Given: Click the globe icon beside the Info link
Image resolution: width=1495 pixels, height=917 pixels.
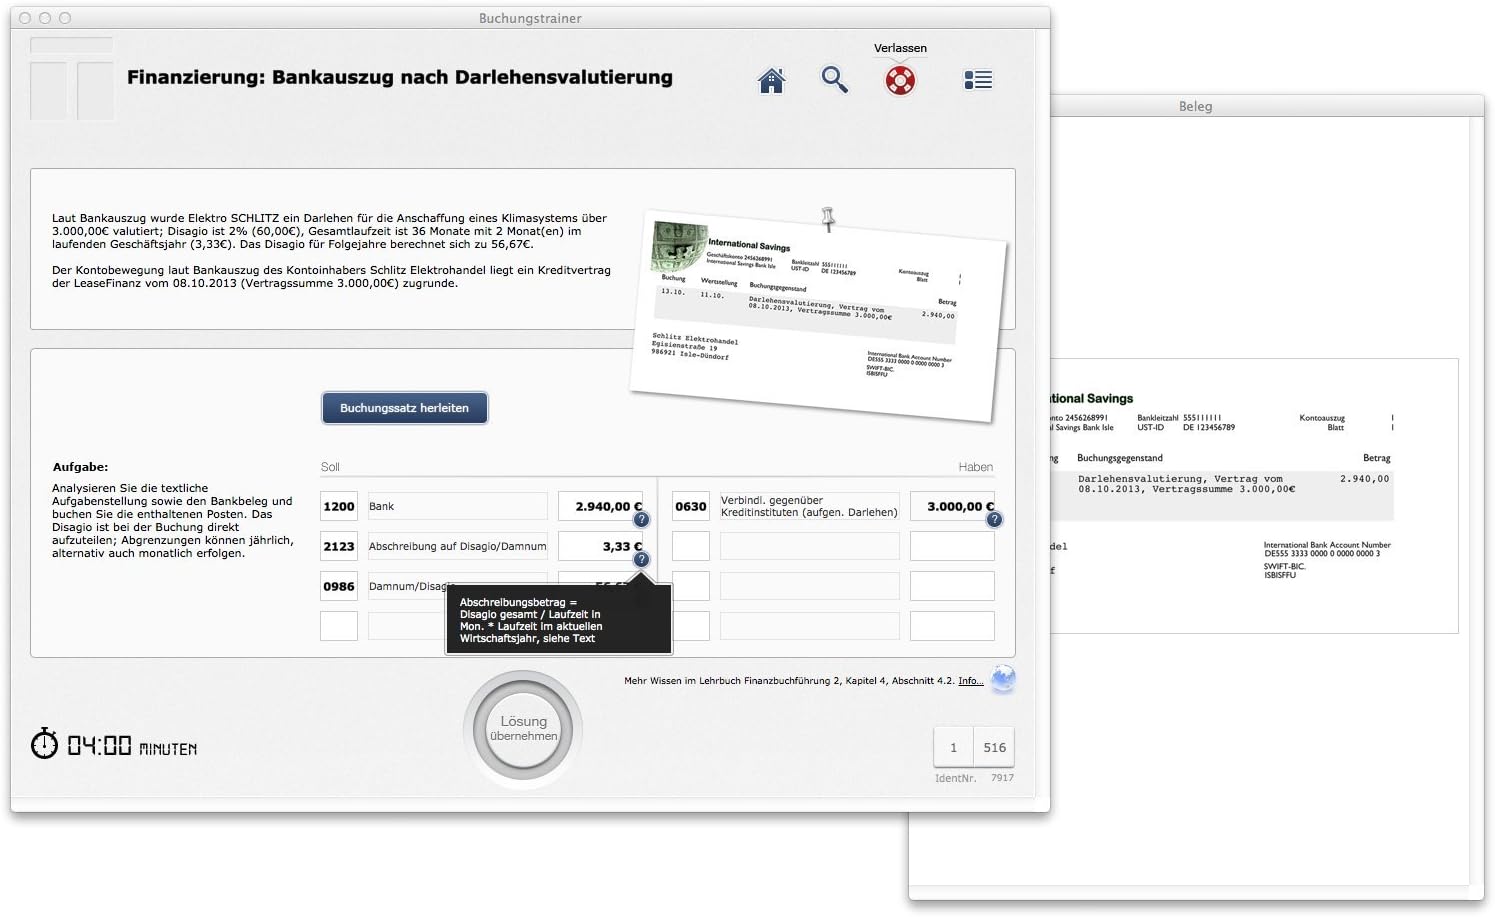Looking at the screenshot, I should tap(1003, 679).
